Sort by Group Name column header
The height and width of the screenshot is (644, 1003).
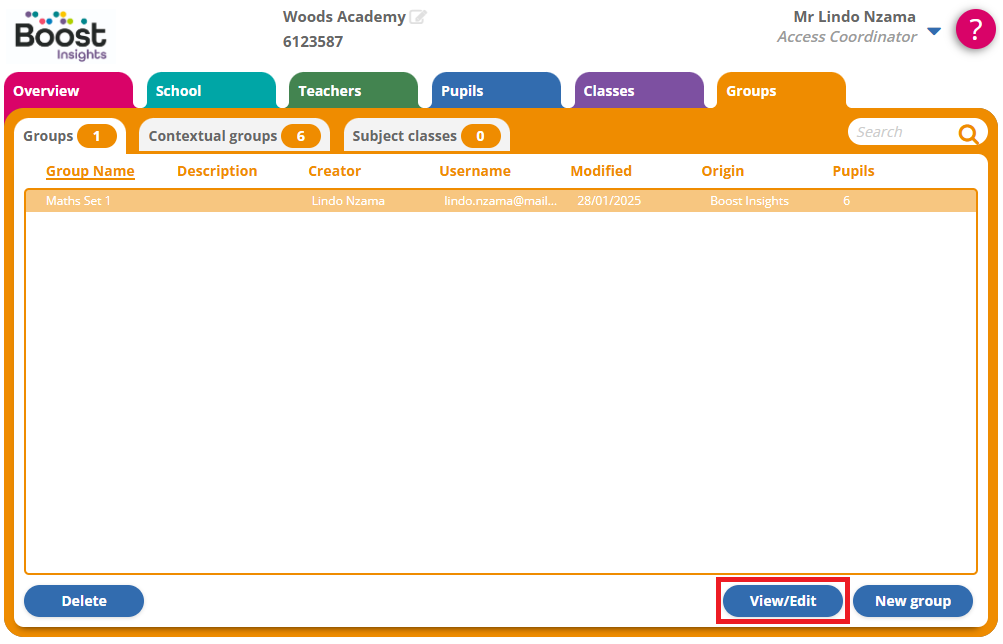(x=90, y=171)
